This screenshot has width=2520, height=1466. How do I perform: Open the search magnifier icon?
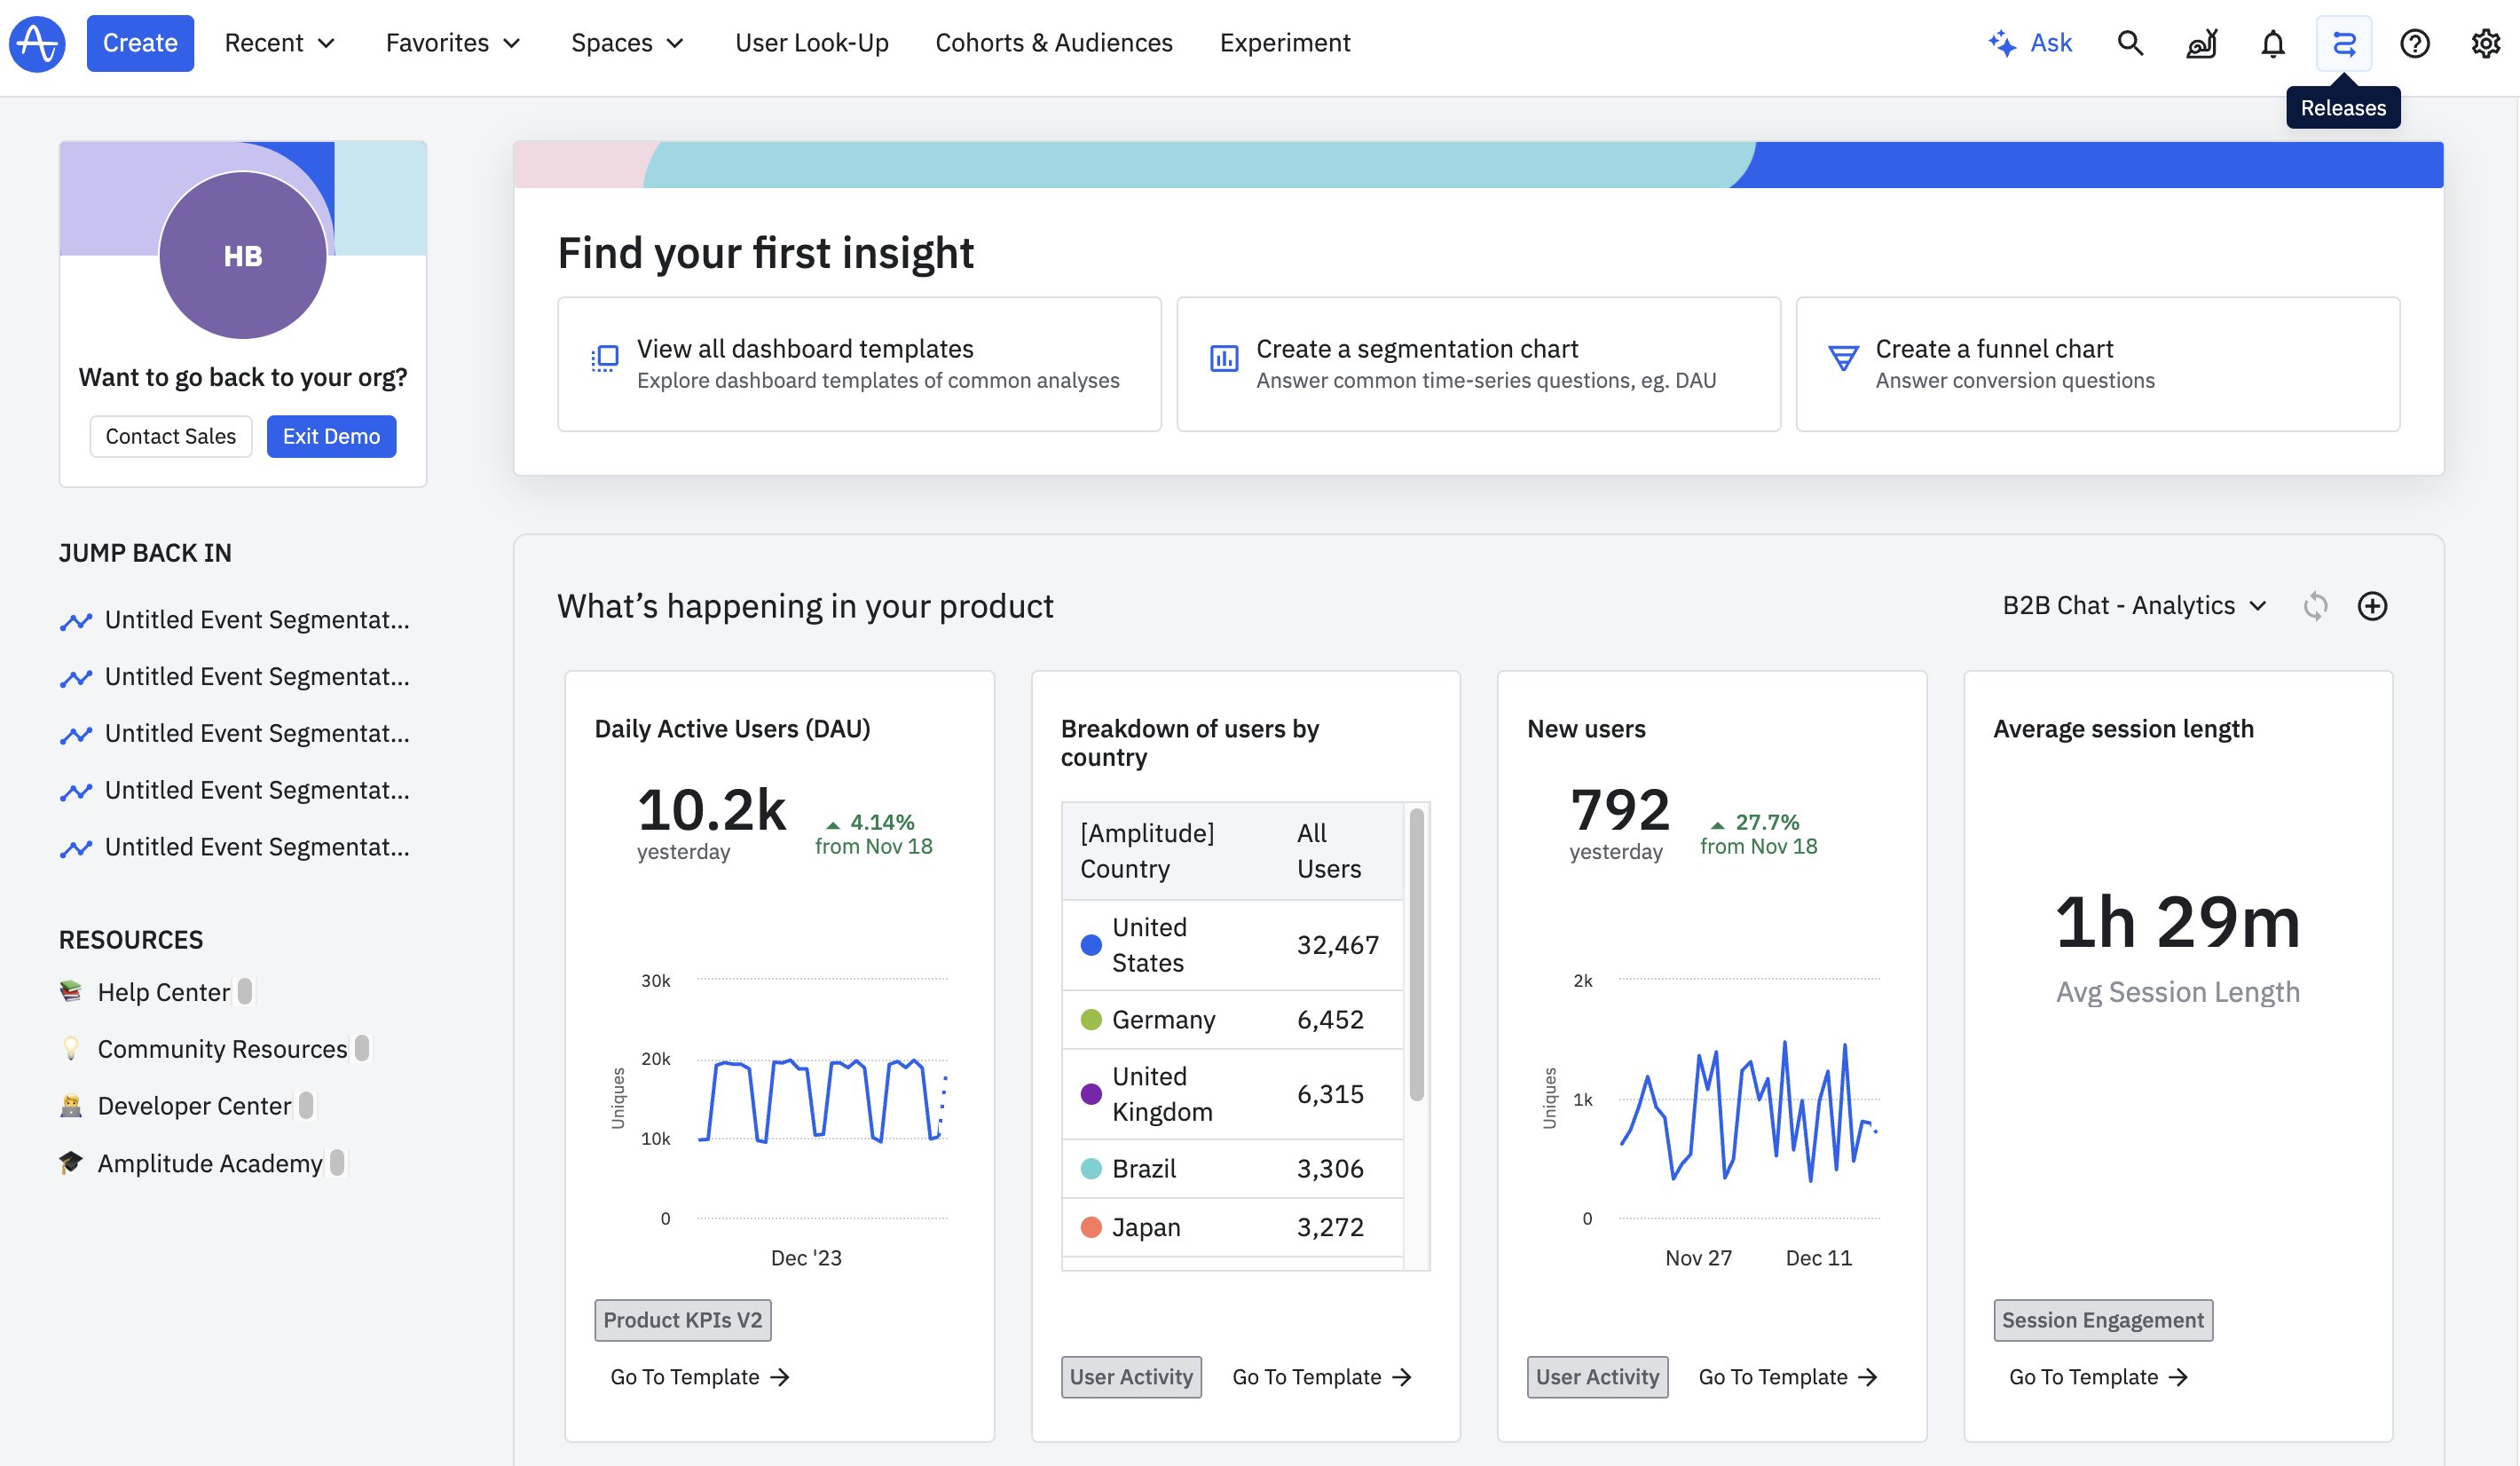(2130, 43)
